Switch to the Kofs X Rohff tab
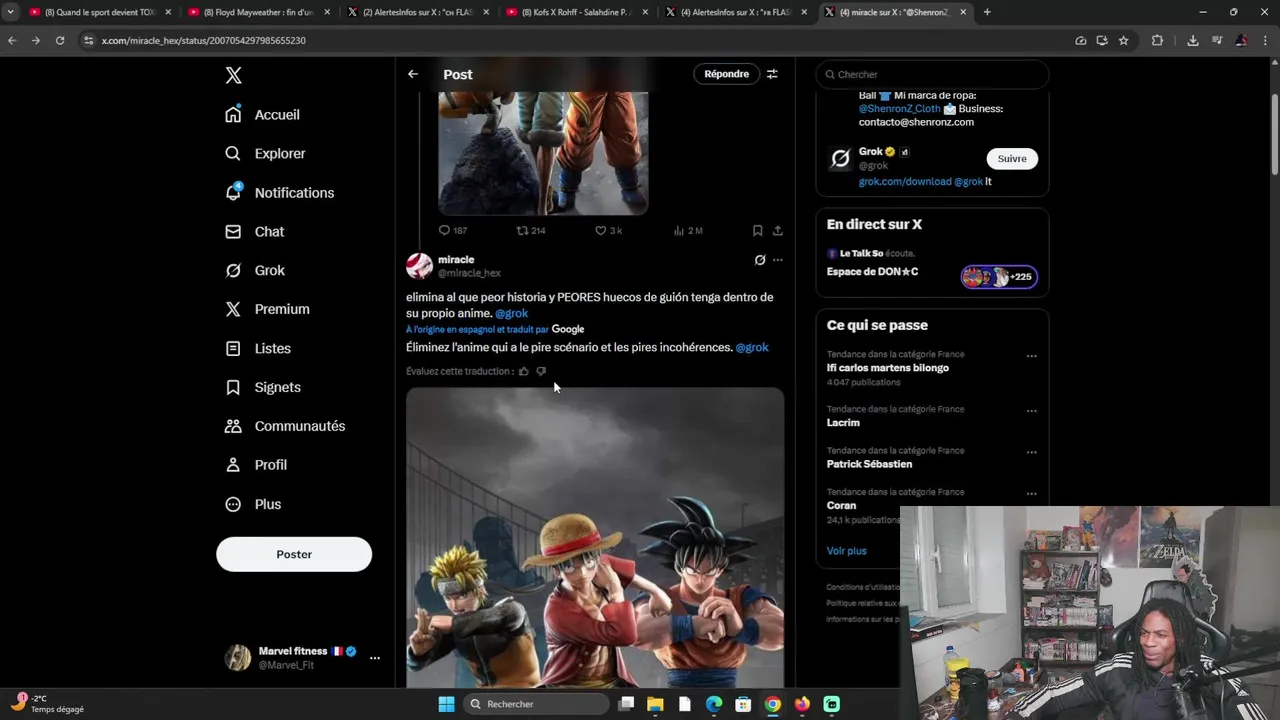The width and height of the screenshot is (1280, 720). point(577,12)
